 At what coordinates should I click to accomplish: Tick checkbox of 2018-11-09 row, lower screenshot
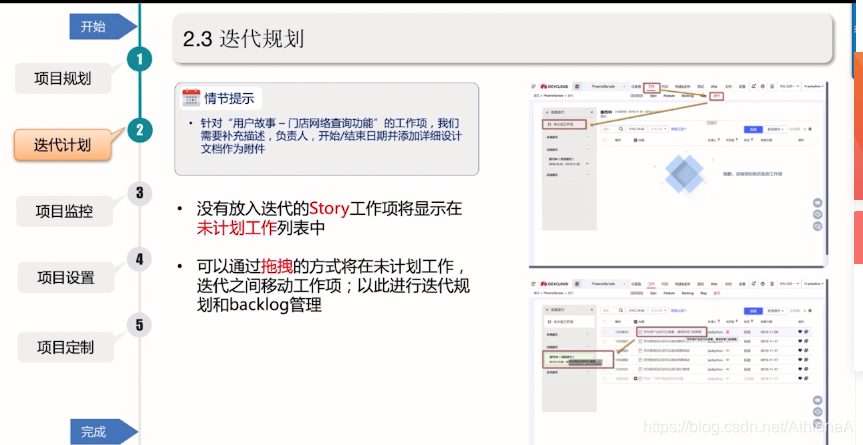click(605, 332)
